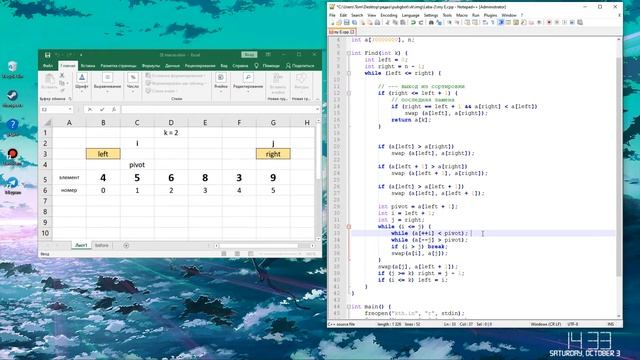This screenshot has width=640, height=360.
Task: Open Notepad++ Language menu
Action: (x=410, y=15)
